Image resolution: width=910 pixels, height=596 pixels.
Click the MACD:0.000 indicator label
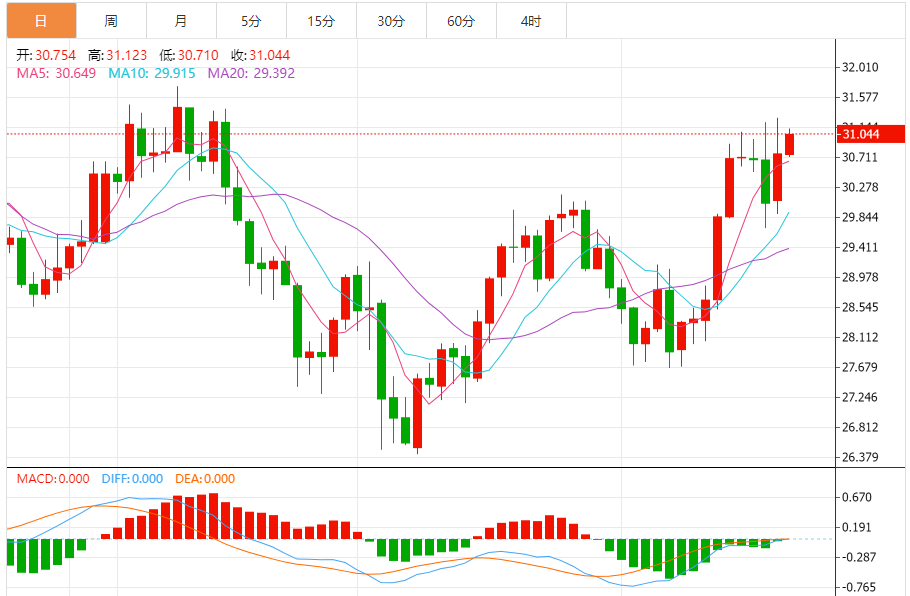53,479
